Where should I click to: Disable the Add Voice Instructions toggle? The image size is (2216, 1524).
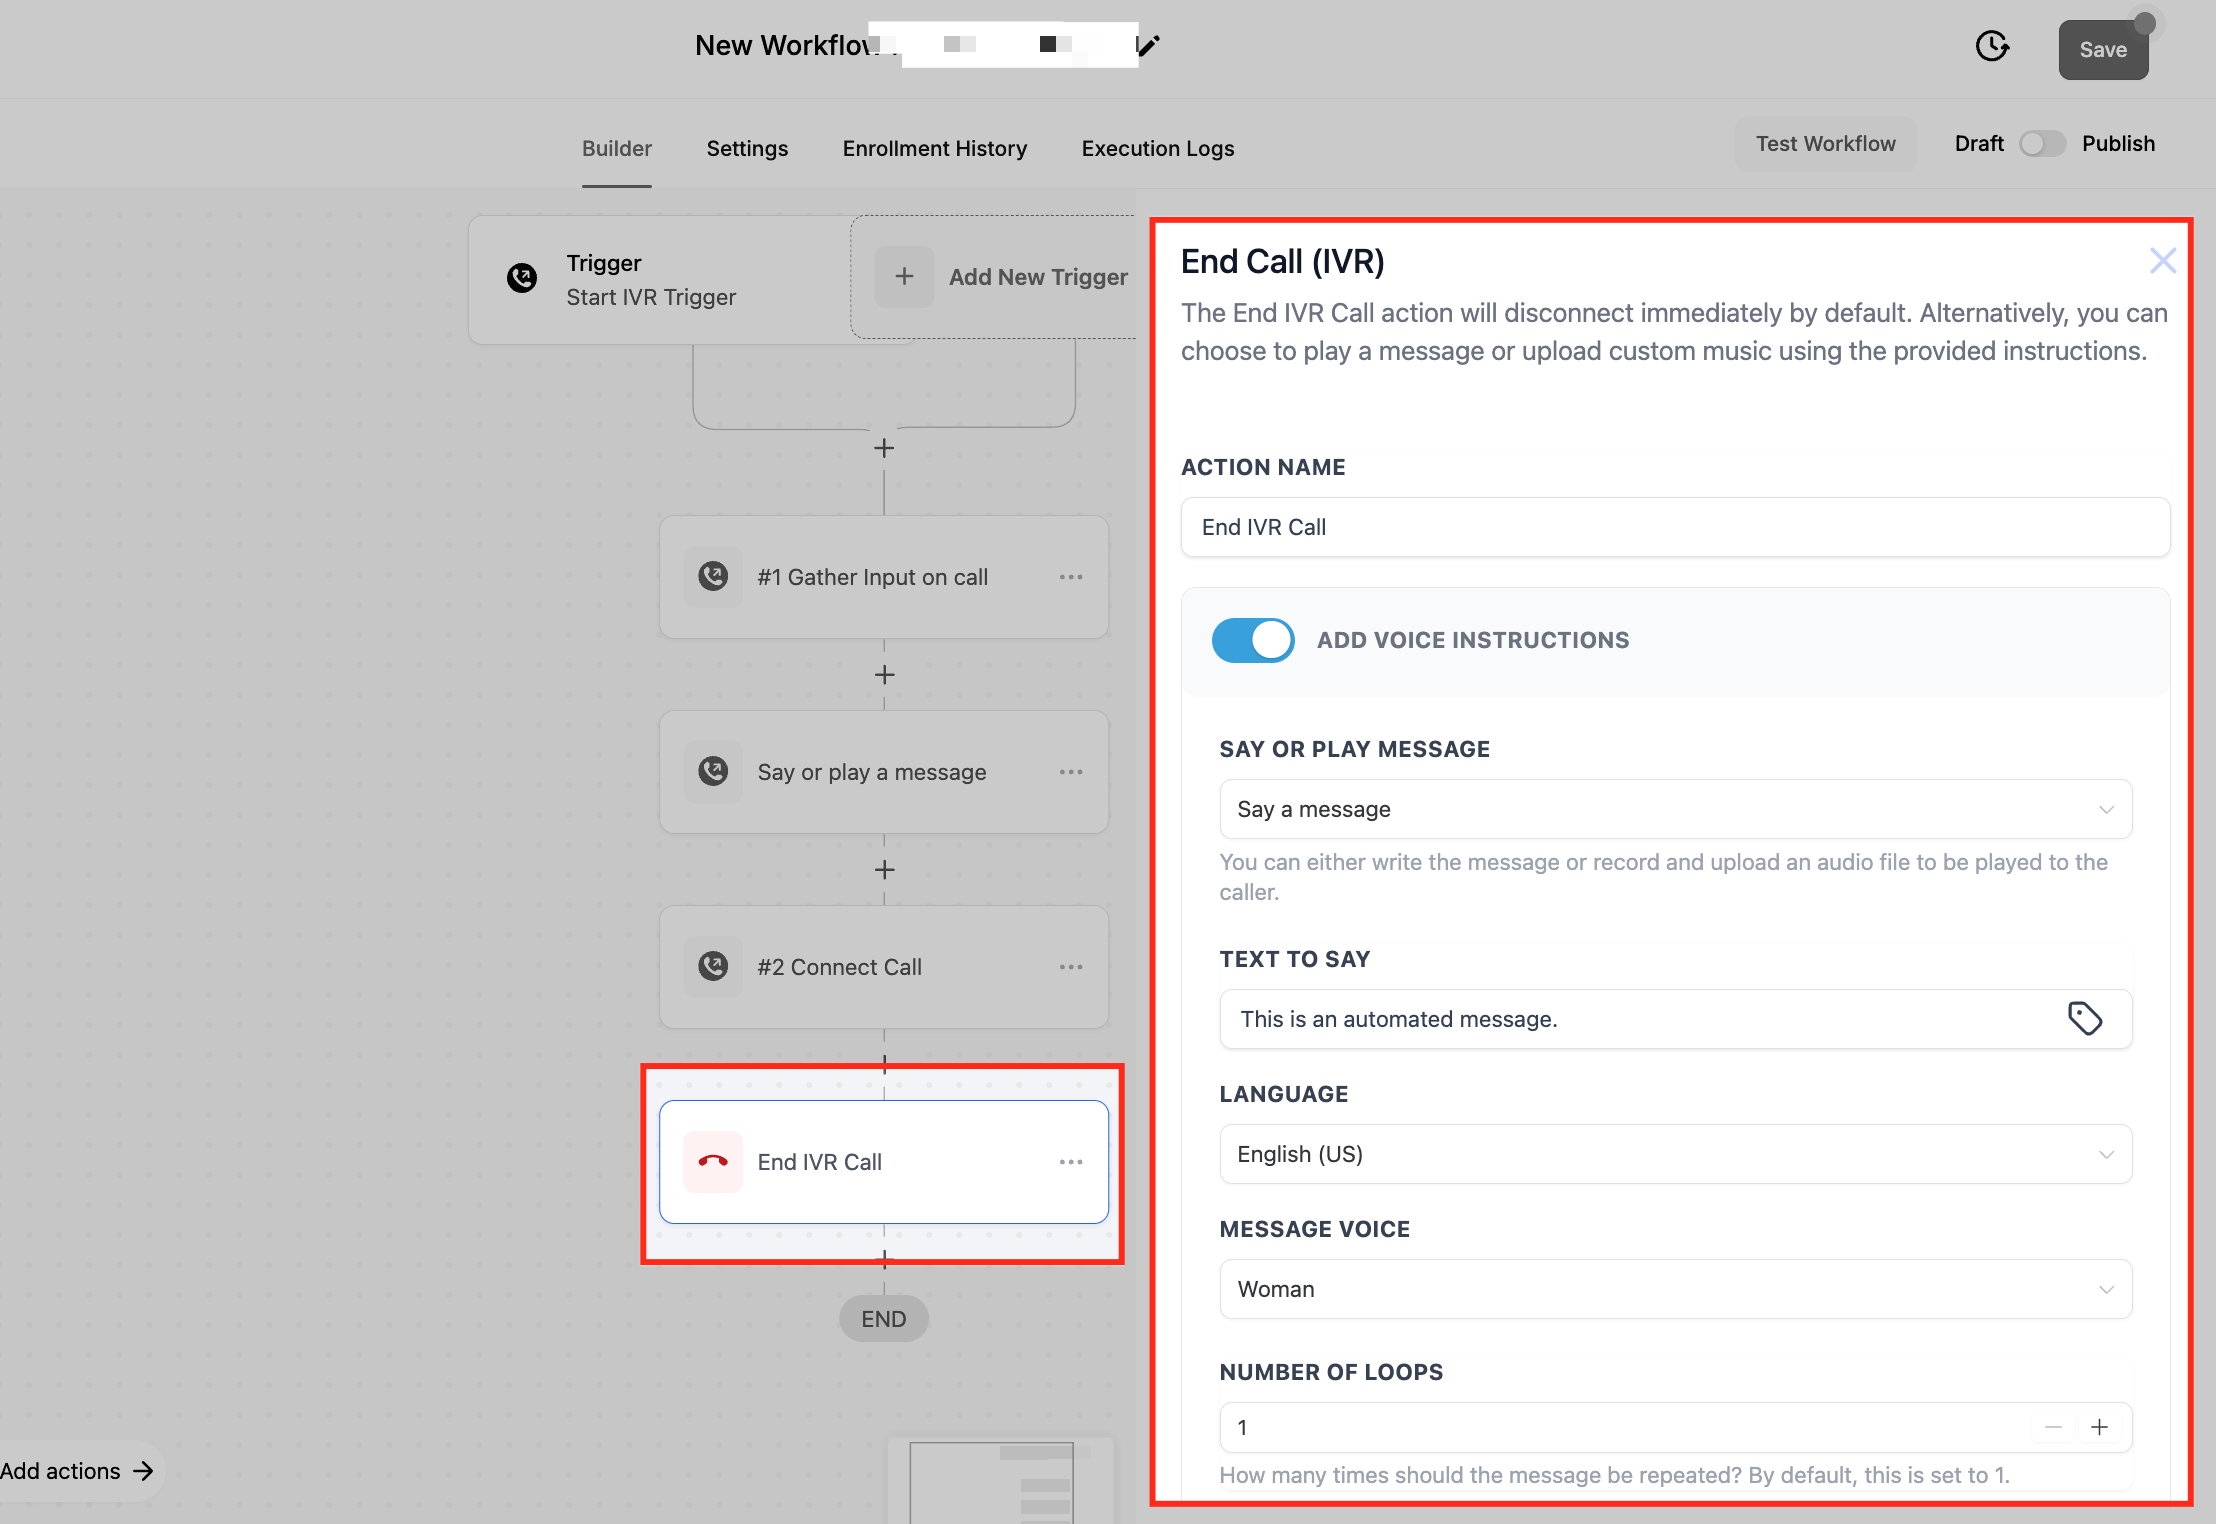pos(1253,640)
